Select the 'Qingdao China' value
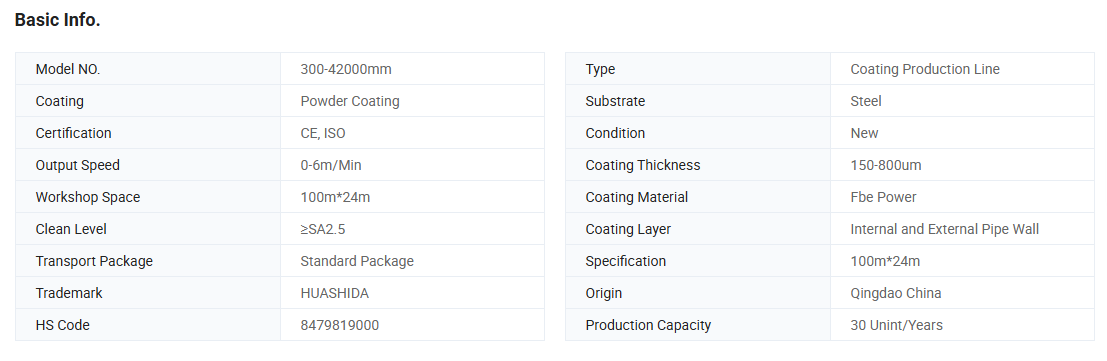The height and width of the screenshot is (361, 1107). click(896, 293)
